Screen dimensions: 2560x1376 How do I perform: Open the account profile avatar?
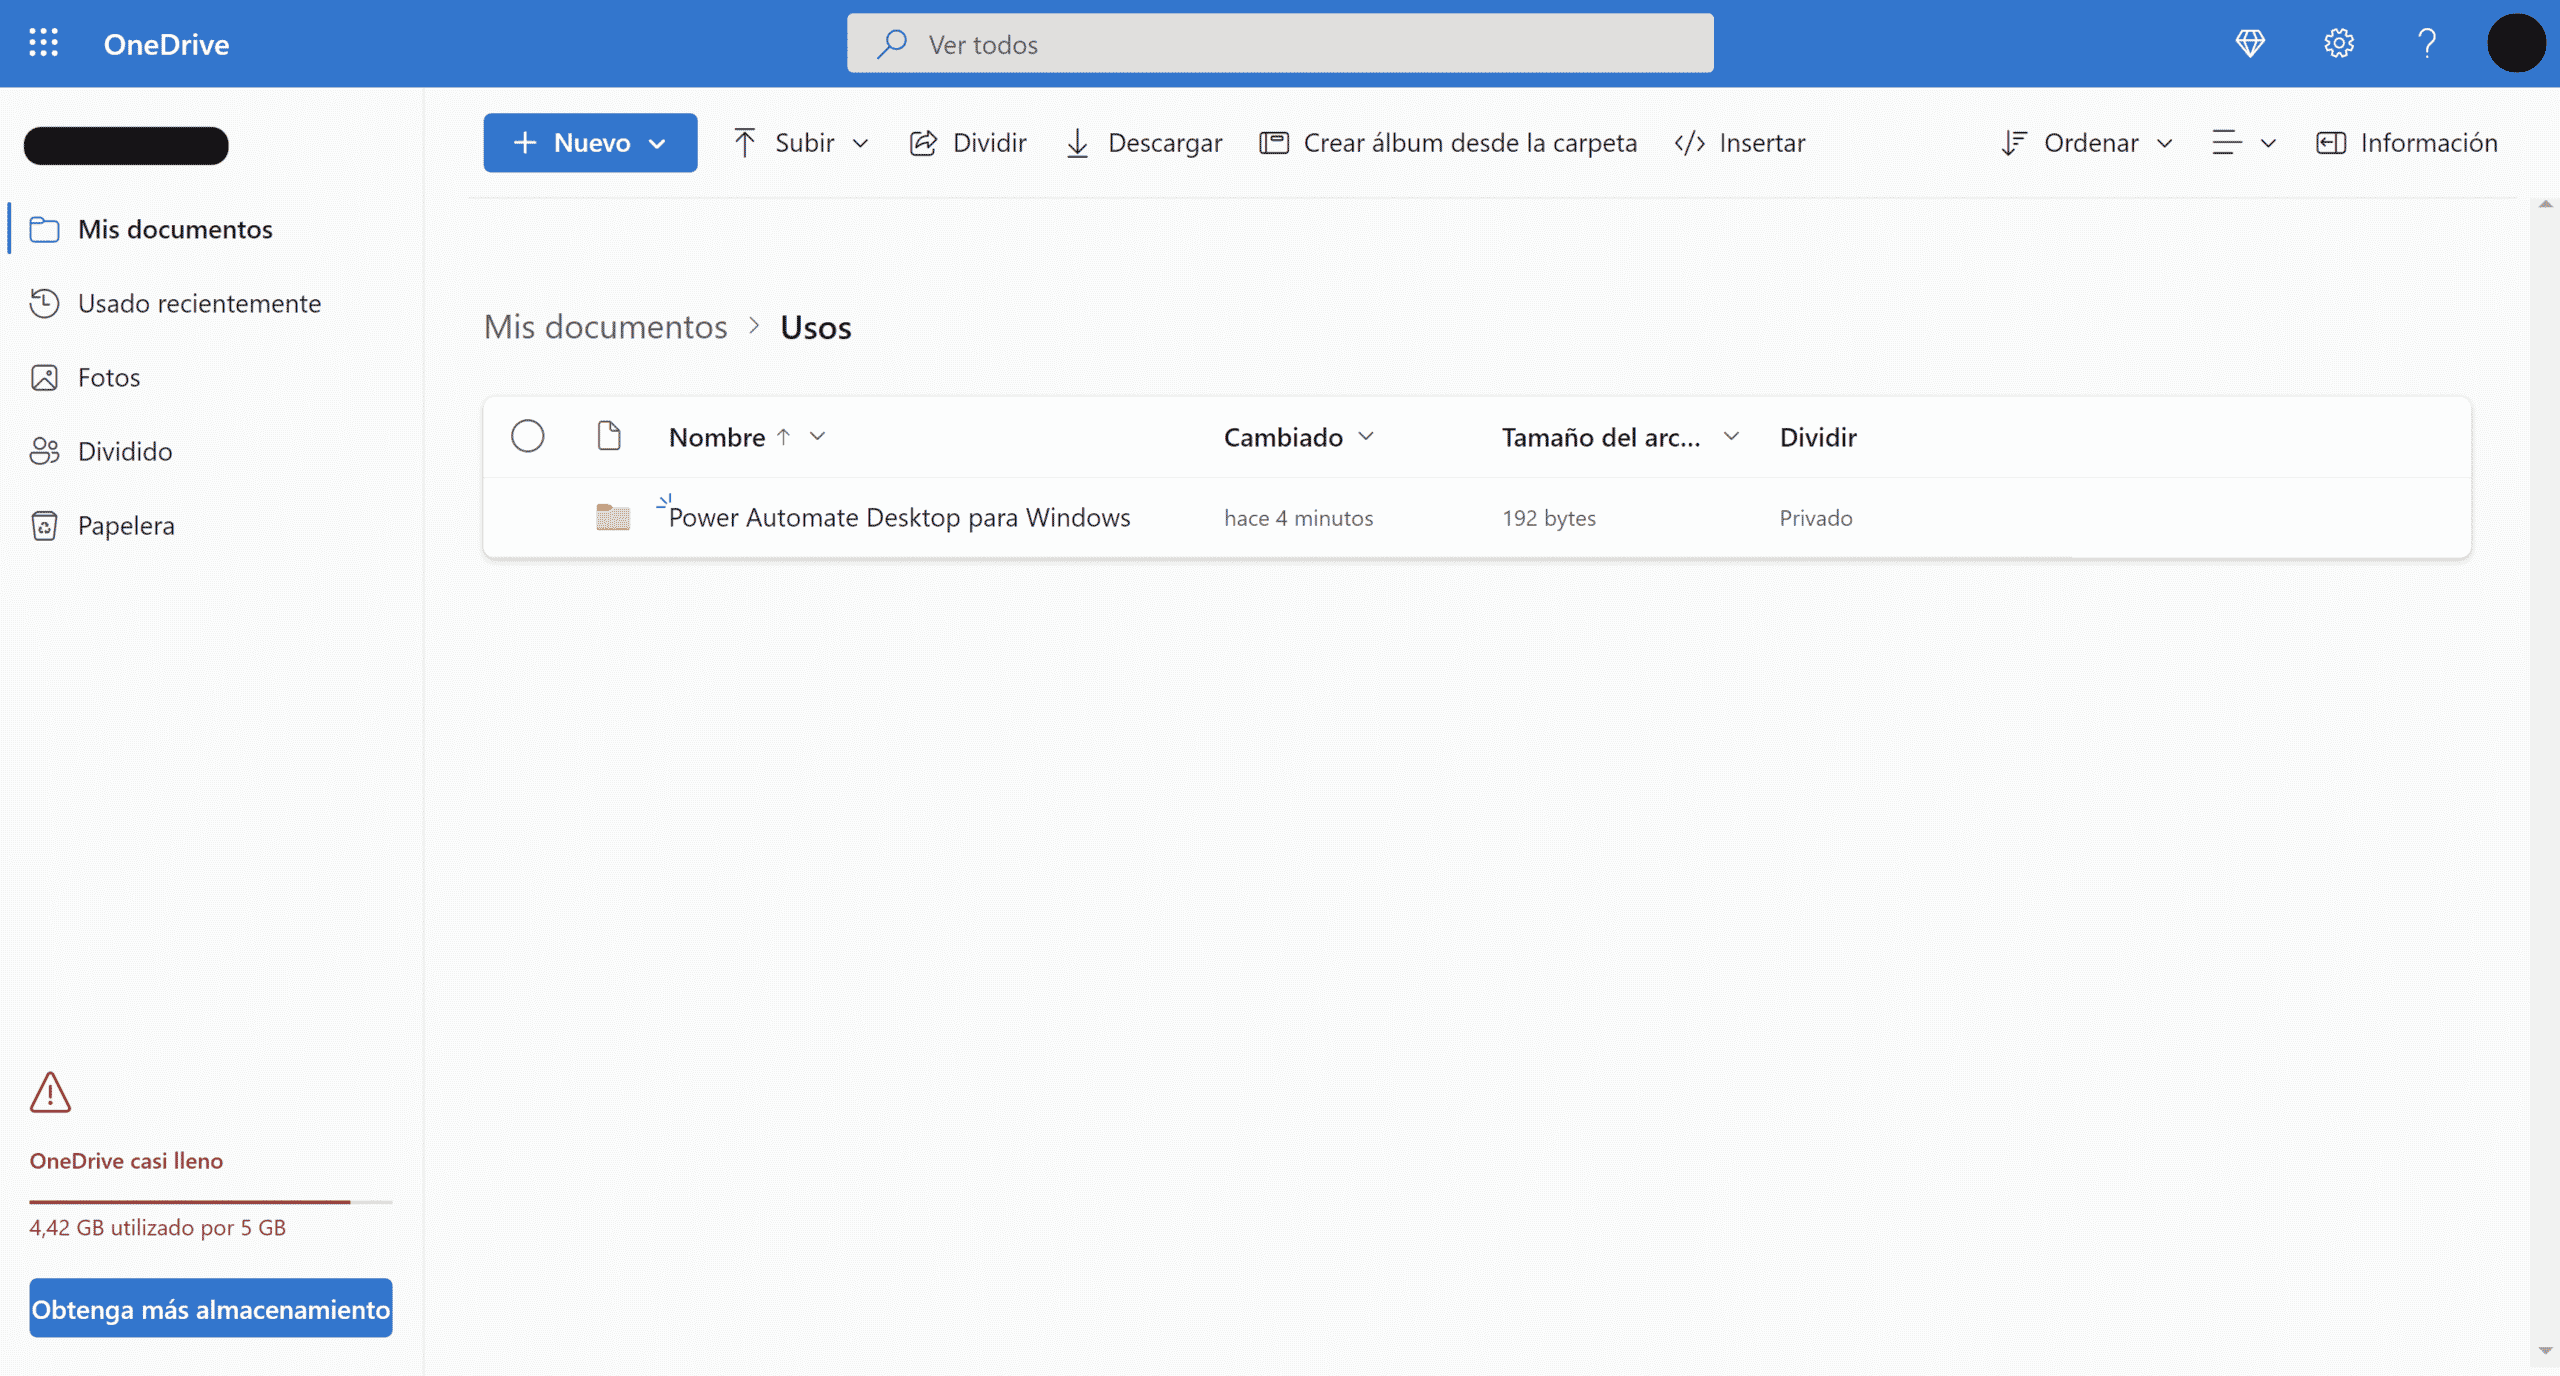[x=2516, y=43]
